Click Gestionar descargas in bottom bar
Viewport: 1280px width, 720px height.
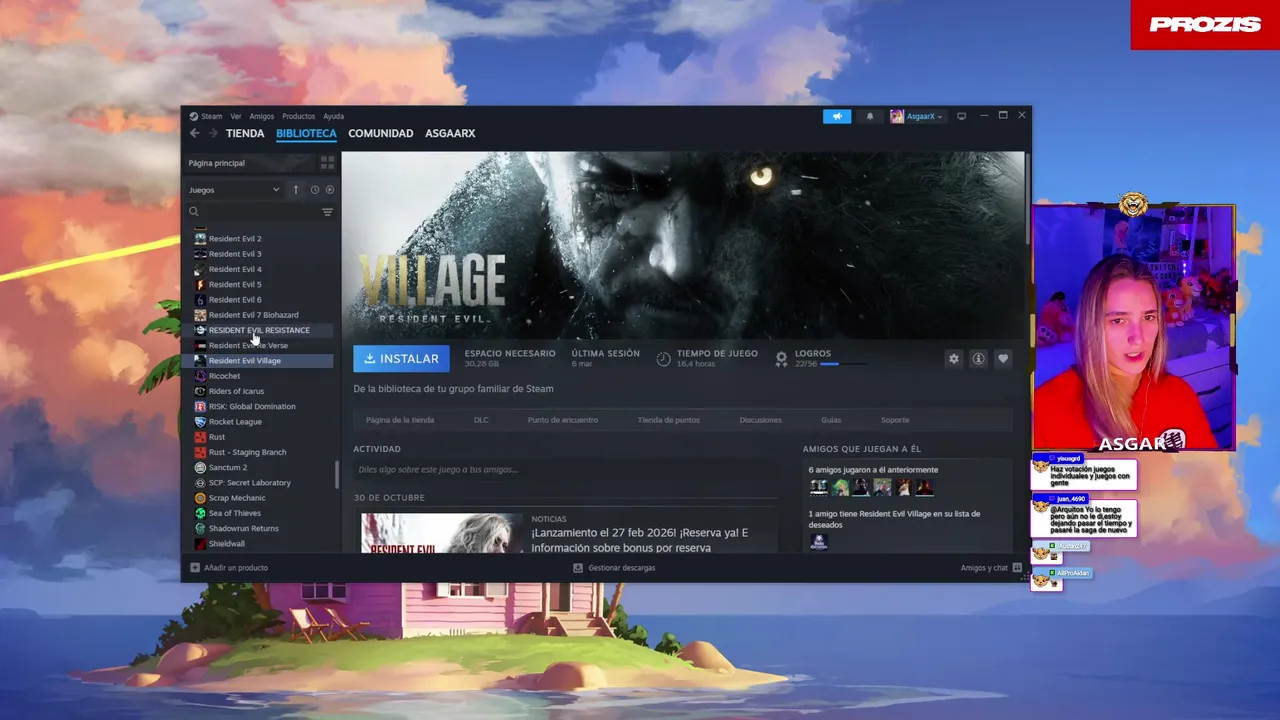622,568
